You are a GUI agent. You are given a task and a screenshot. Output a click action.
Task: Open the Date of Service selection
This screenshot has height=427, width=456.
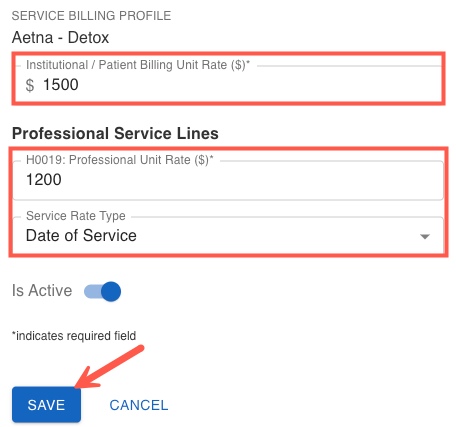click(x=228, y=235)
